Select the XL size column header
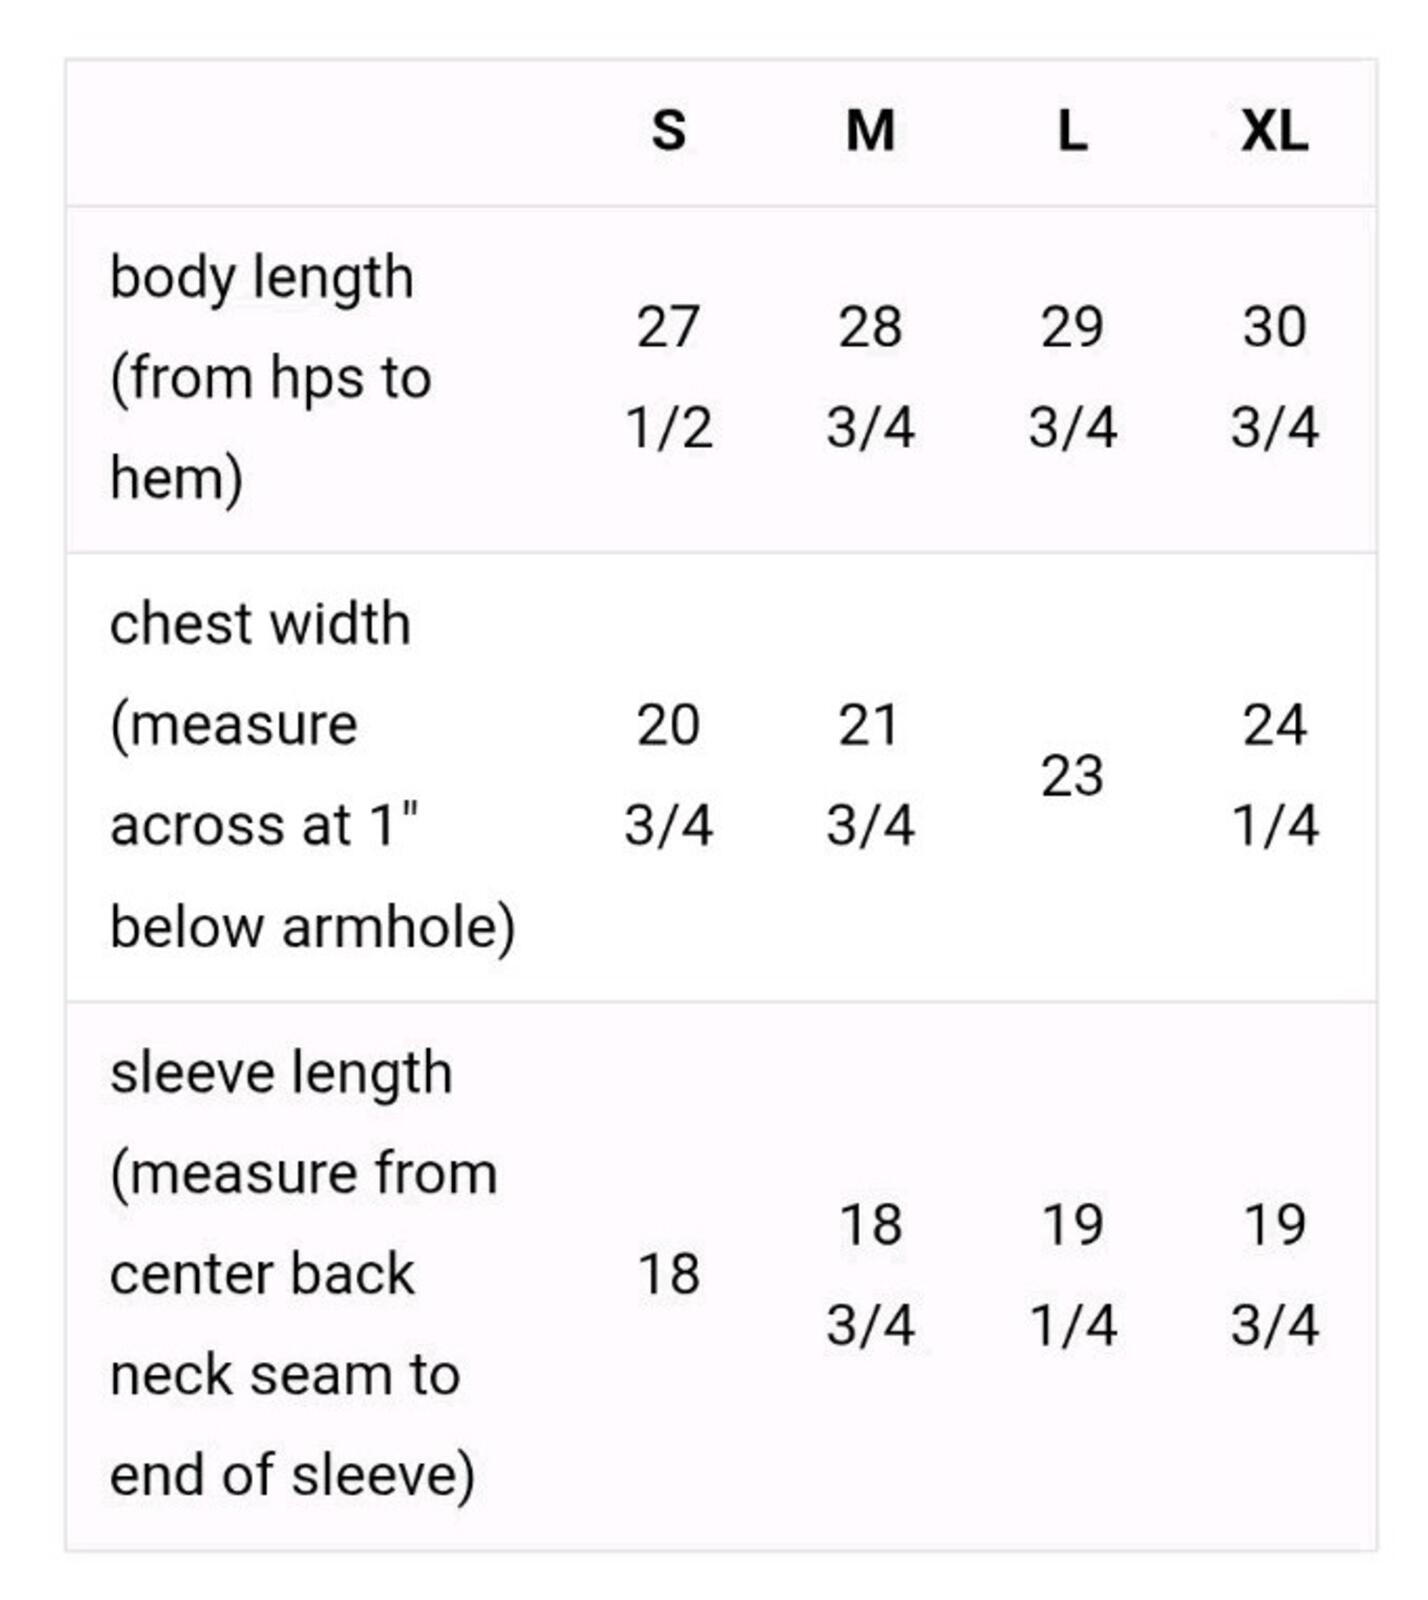 click(1274, 131)
